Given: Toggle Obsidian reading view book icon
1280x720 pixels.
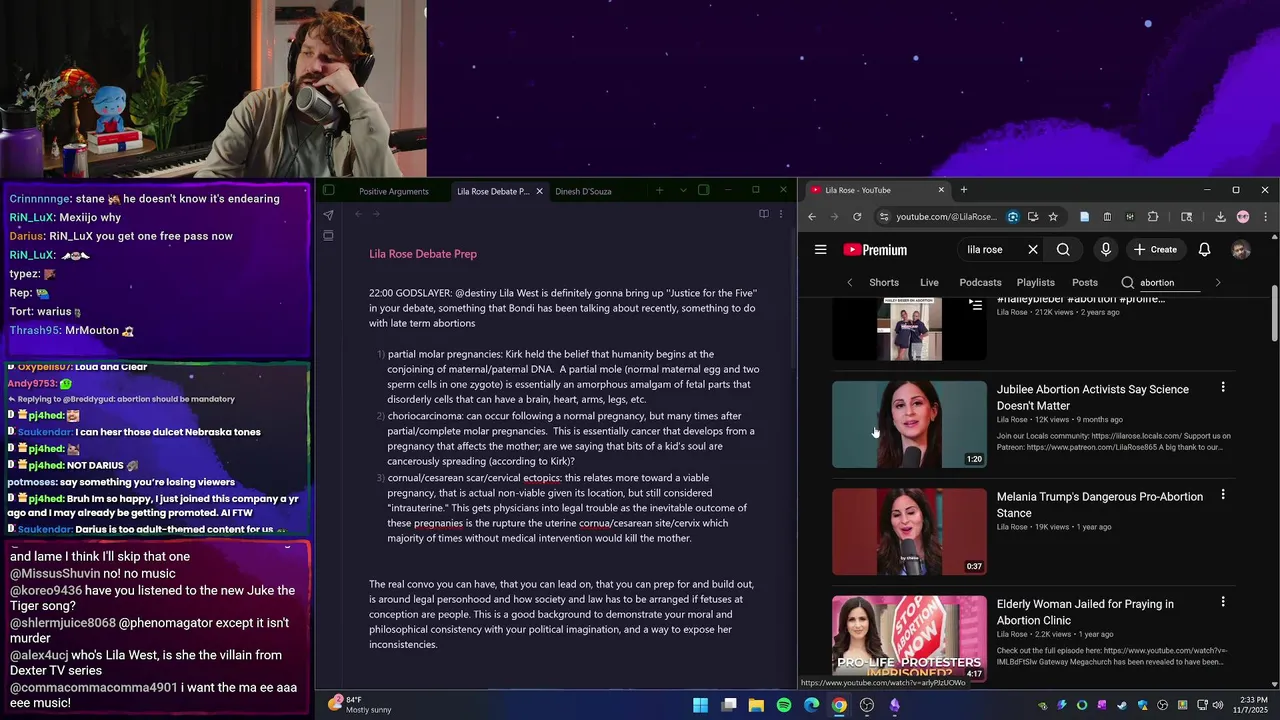Looking at the screenshot, I should click(x=763, y=214).
